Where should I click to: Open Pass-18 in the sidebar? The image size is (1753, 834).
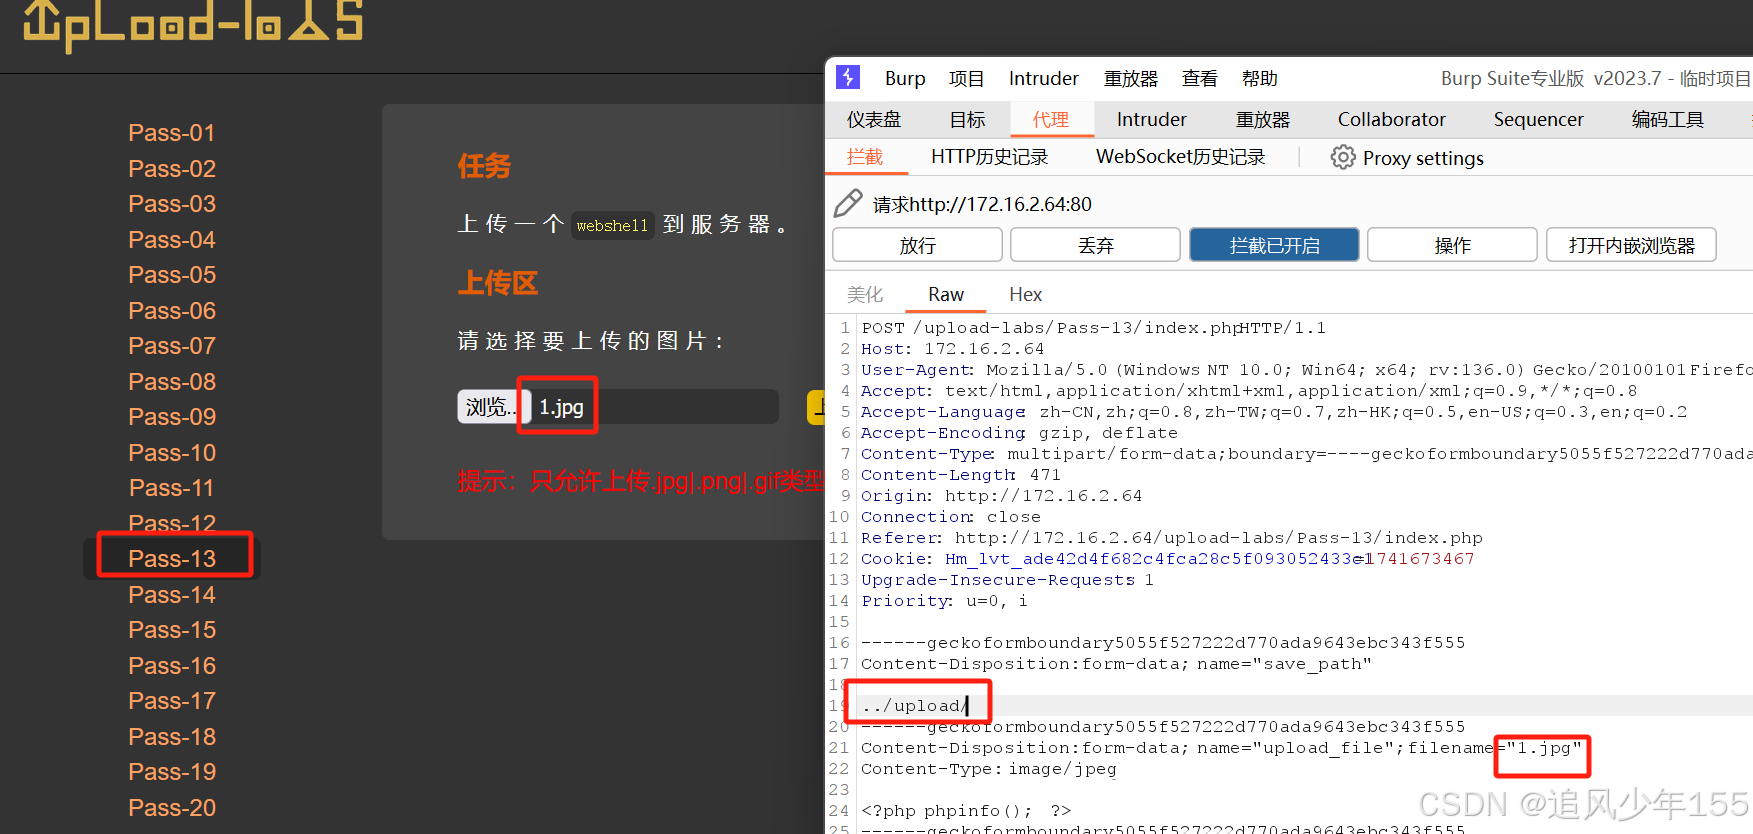pos(172,737)
